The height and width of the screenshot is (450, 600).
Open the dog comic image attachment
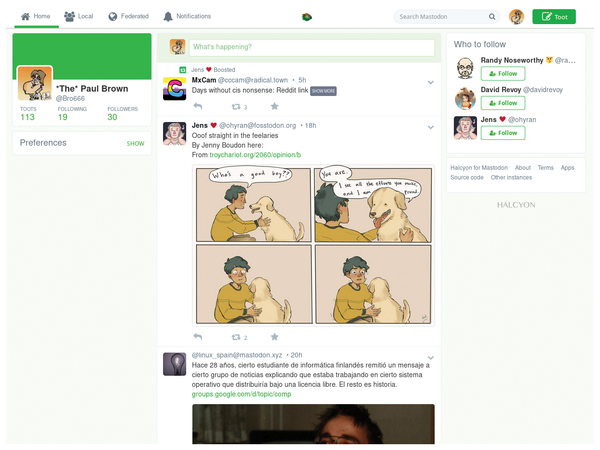(313, 245)
